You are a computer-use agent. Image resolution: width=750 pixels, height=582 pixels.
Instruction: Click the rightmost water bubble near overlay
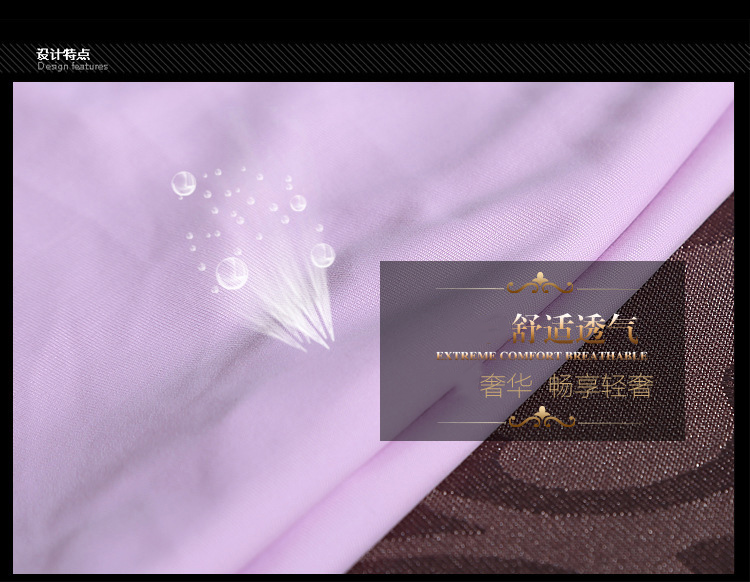(x=322, y=255)
